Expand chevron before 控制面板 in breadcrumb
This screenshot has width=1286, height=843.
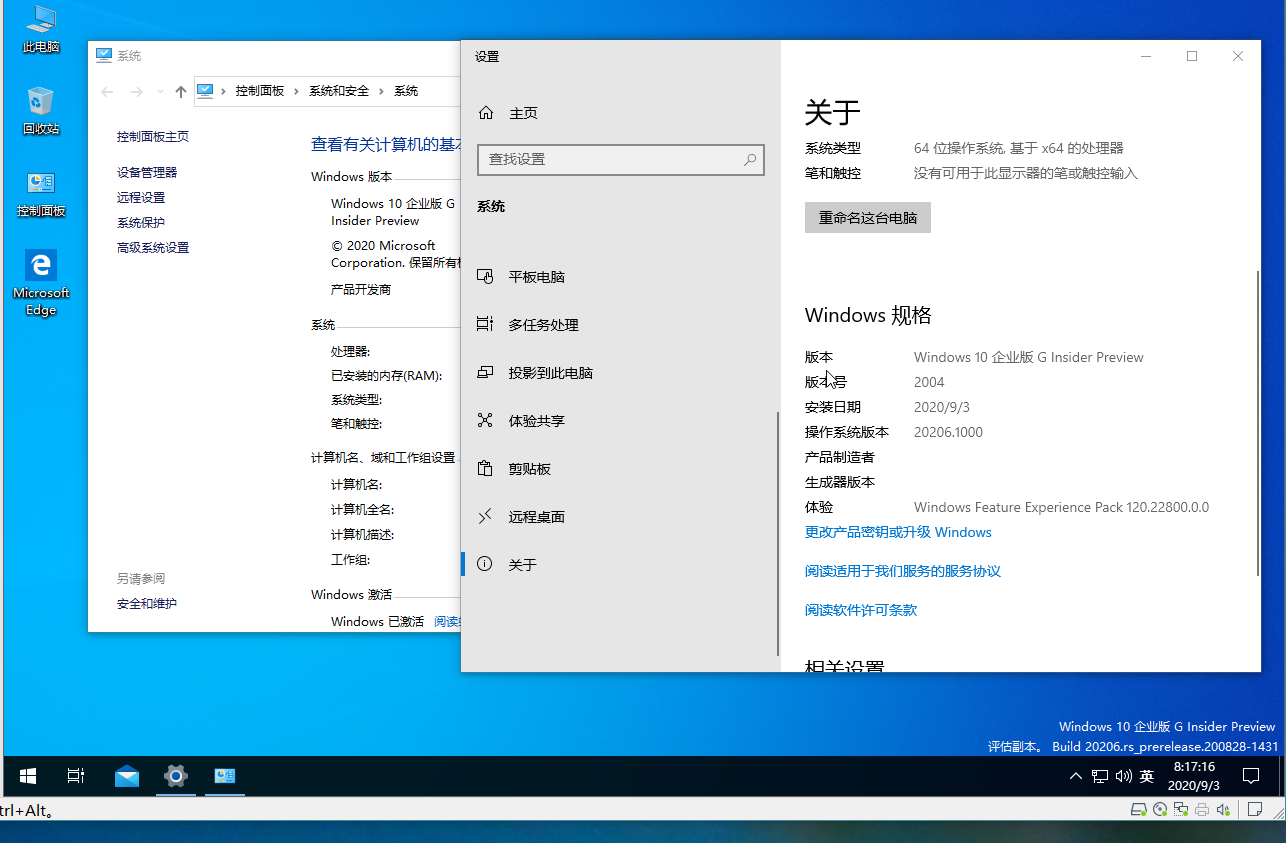pyautogui.click(x=223, y=91)
